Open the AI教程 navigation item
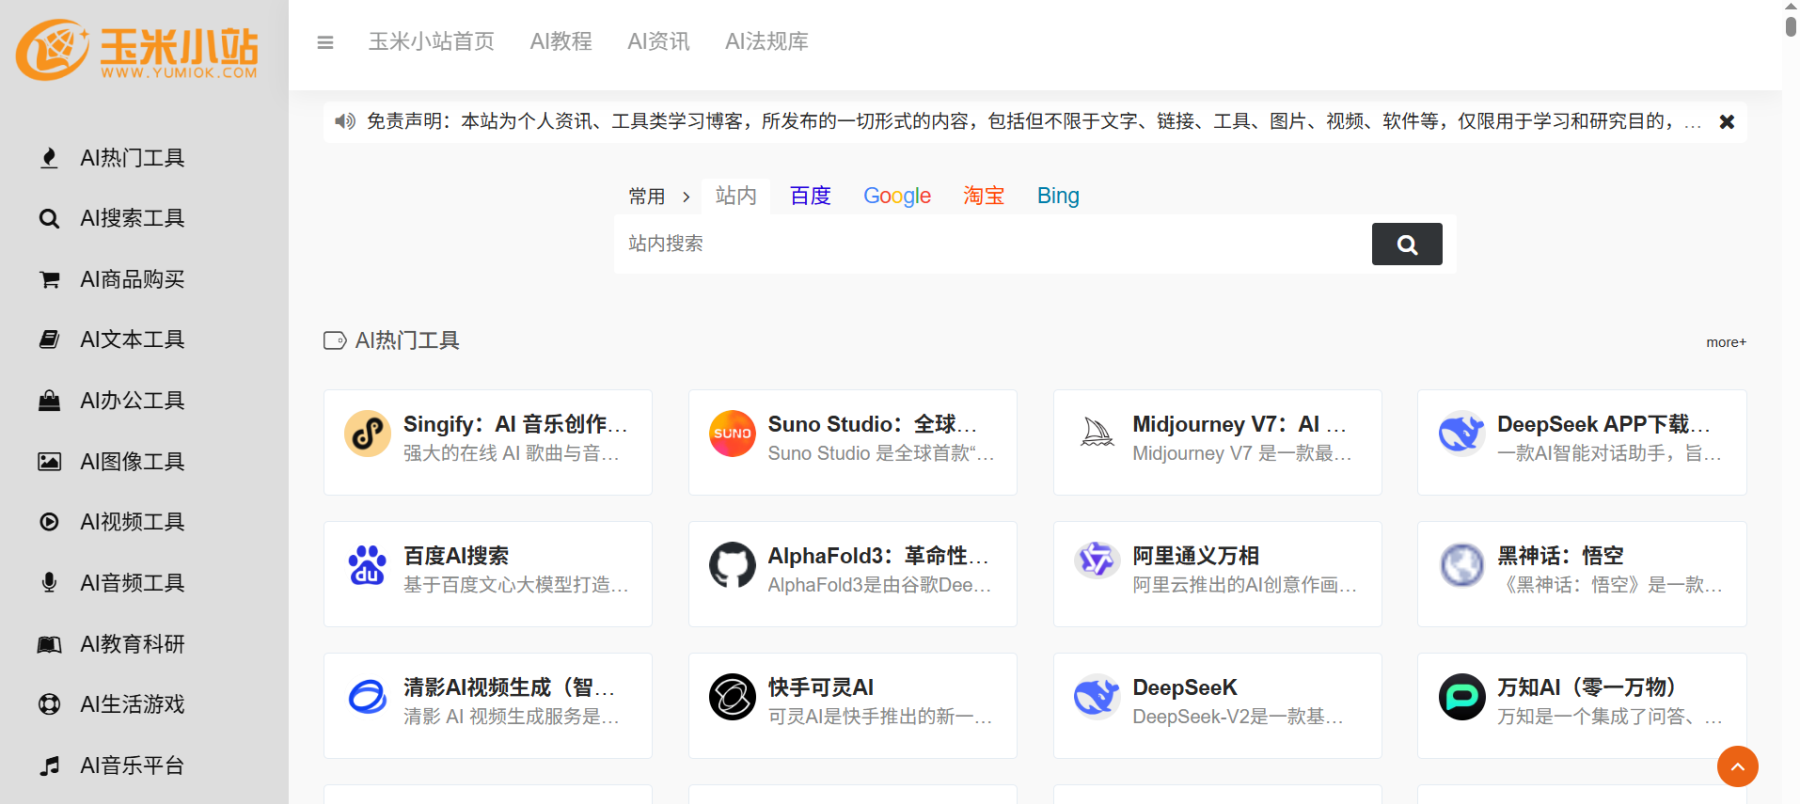The height and width of the screenshot is (804, 1800). pyautogui.click(x=561, y=42)
